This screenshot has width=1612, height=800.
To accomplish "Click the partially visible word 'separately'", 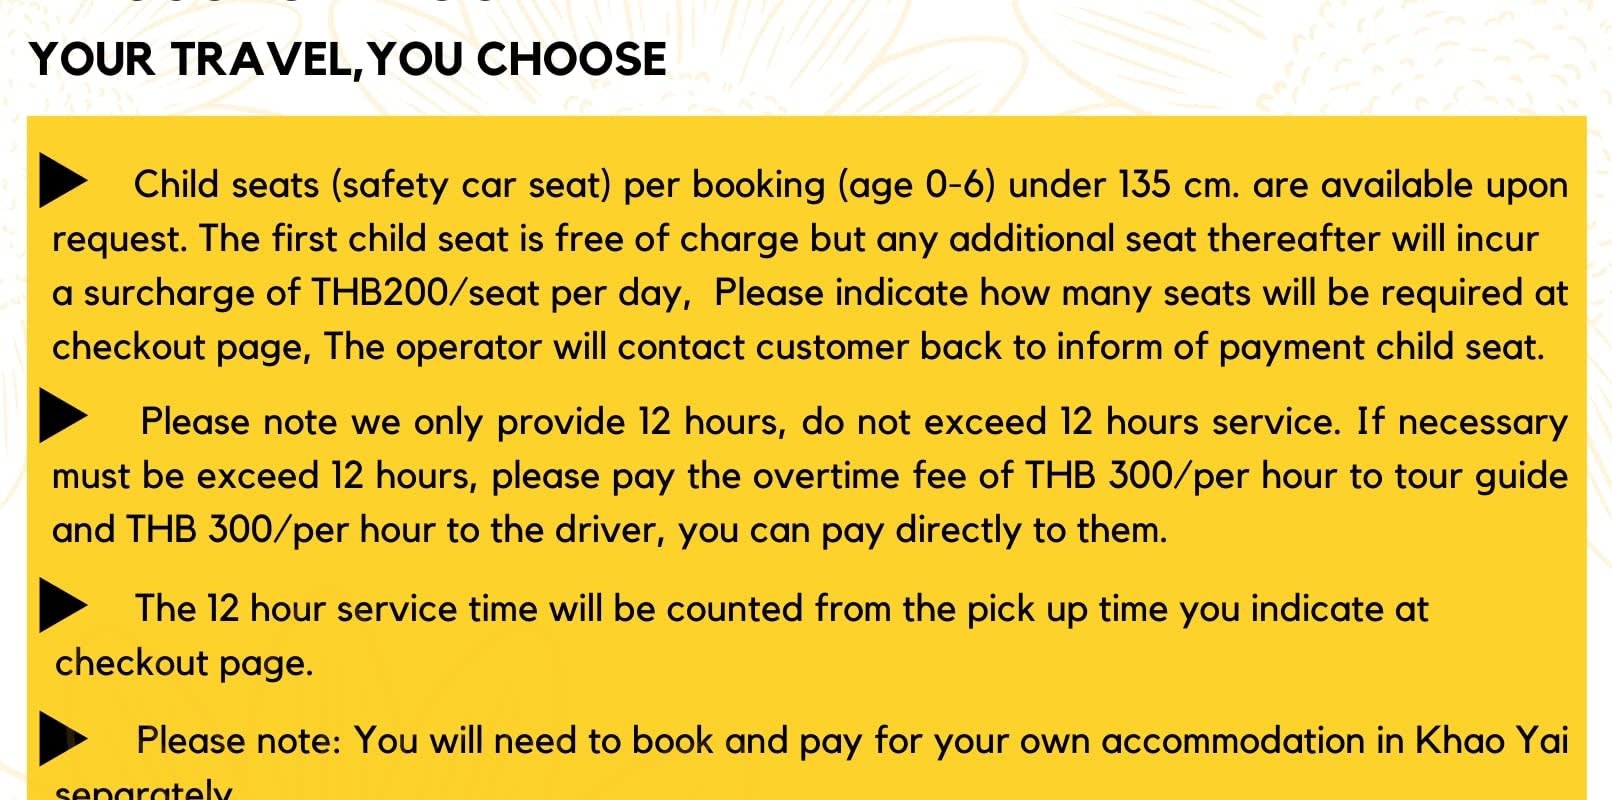I will click(x=143, y=790).
